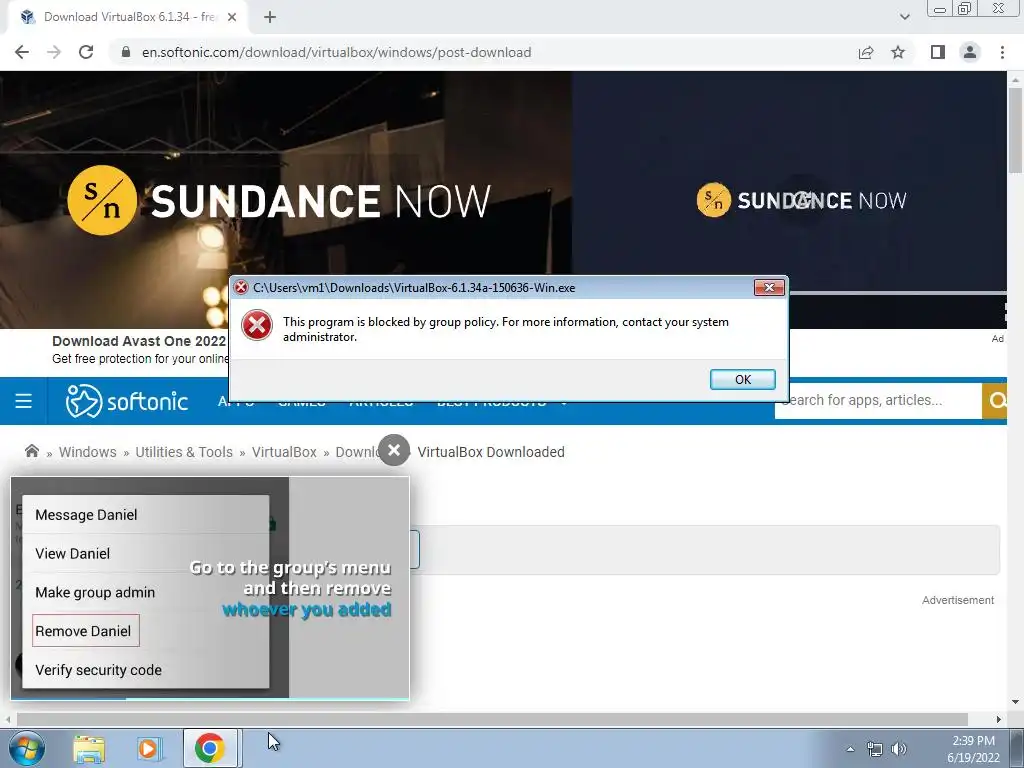Viewport: 1024px width, 768px height.
Task: Open Softonic hamburger menu
Action: tap(24, 401)
